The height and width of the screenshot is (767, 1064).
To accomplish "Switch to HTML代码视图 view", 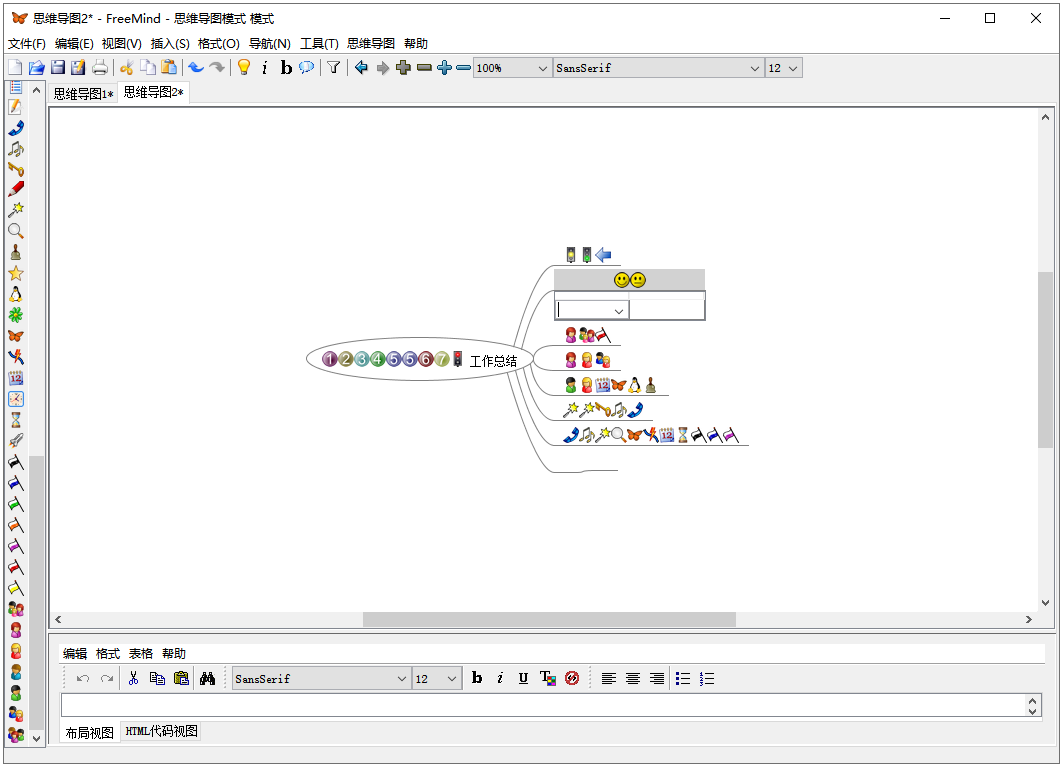I will (161, 732).
